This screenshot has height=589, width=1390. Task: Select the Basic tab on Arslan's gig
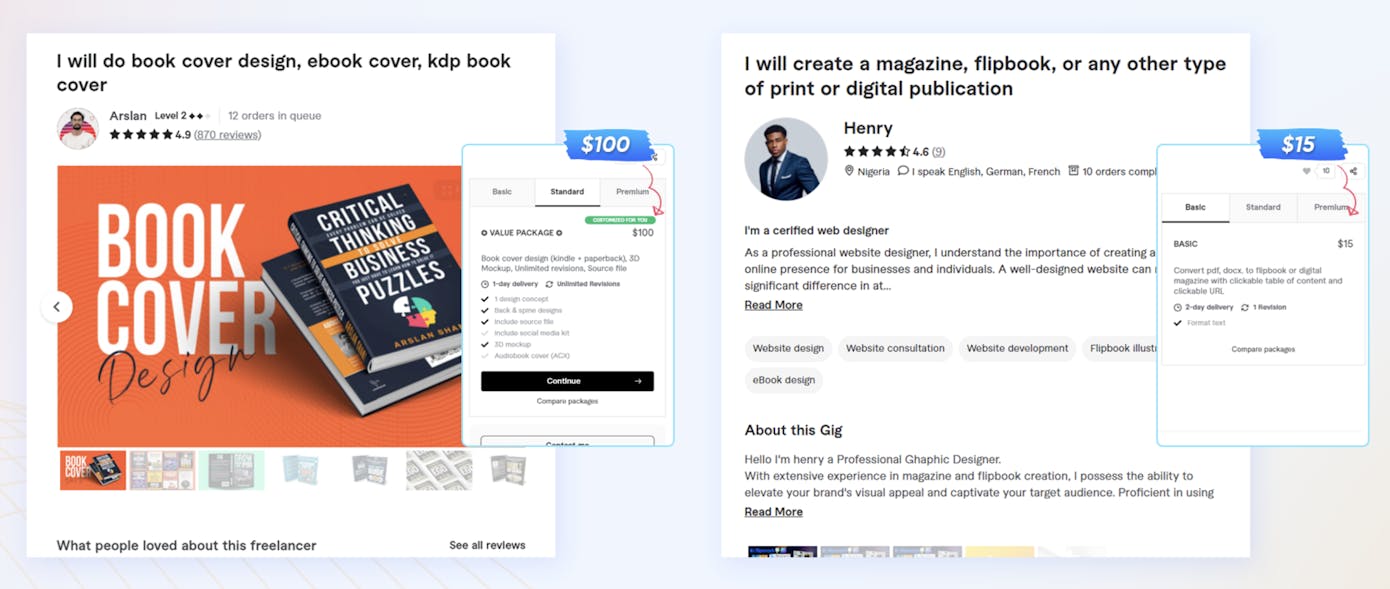502,192
